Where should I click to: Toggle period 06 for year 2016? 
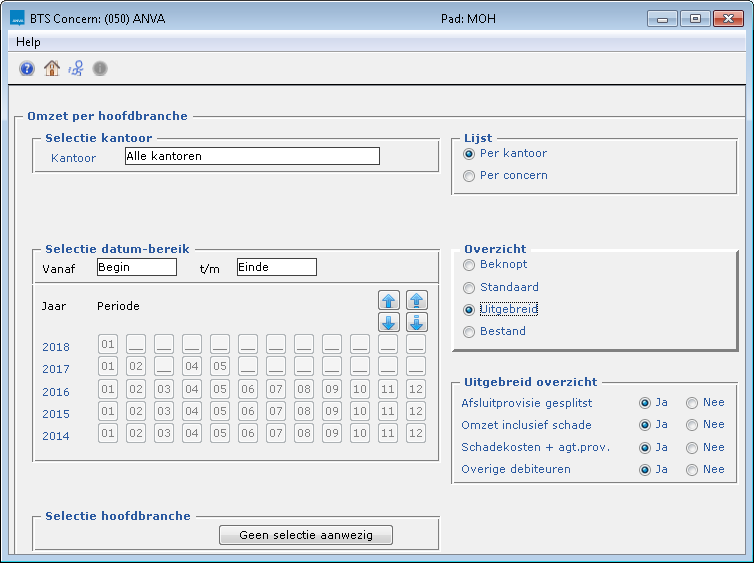point(248,389)
